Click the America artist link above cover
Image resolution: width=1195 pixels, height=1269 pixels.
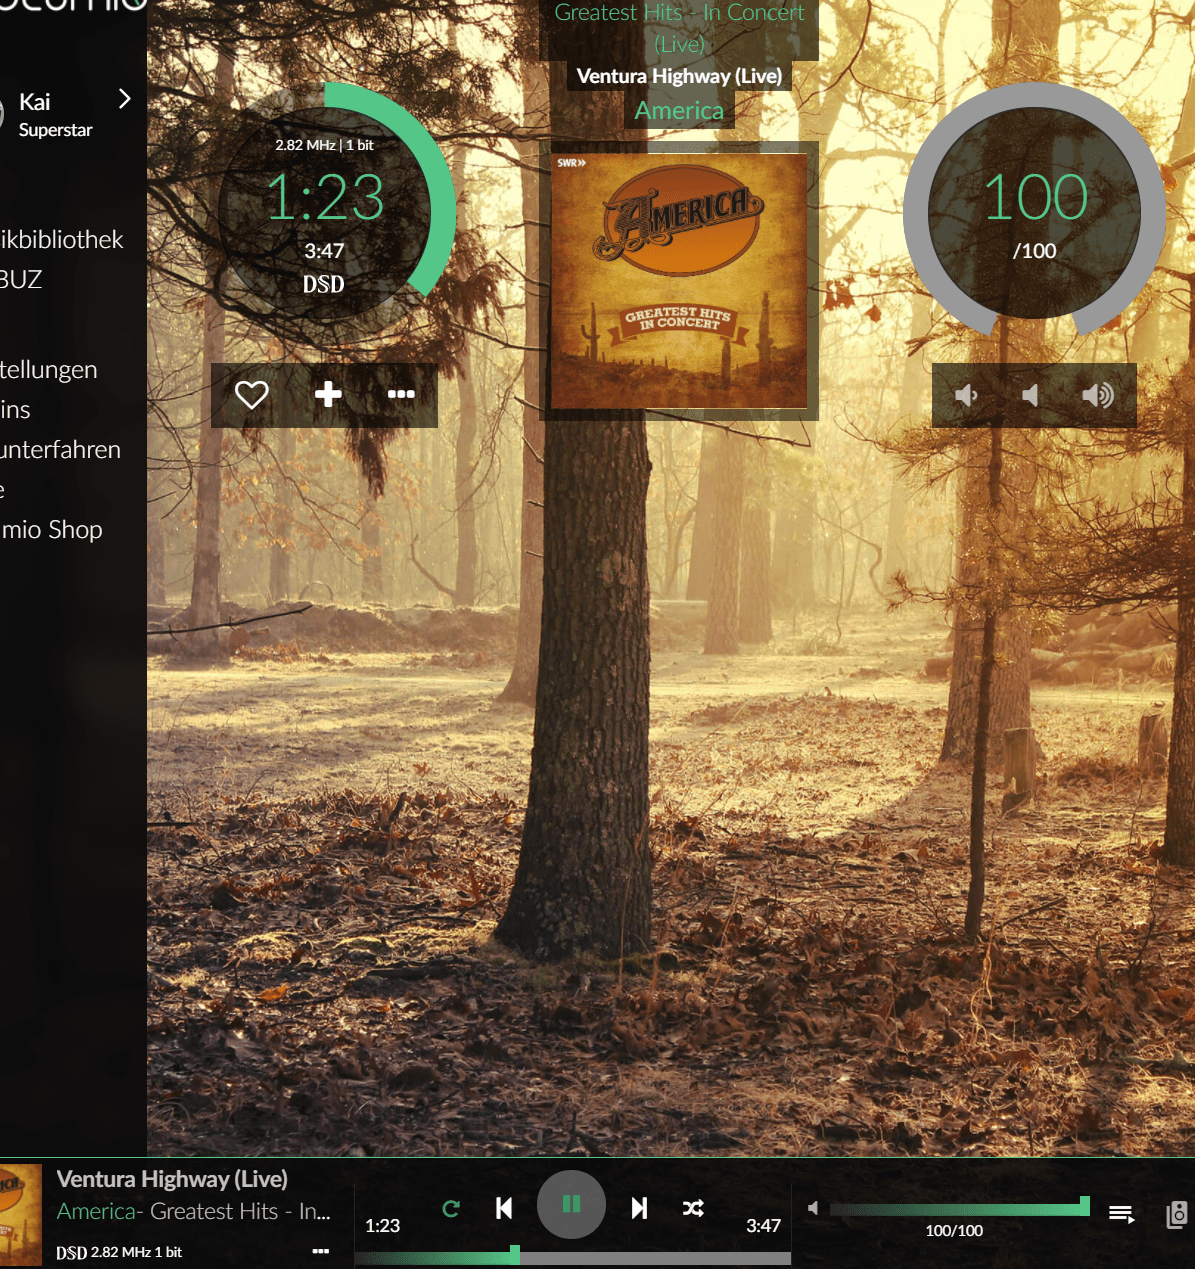click(679, 110)
